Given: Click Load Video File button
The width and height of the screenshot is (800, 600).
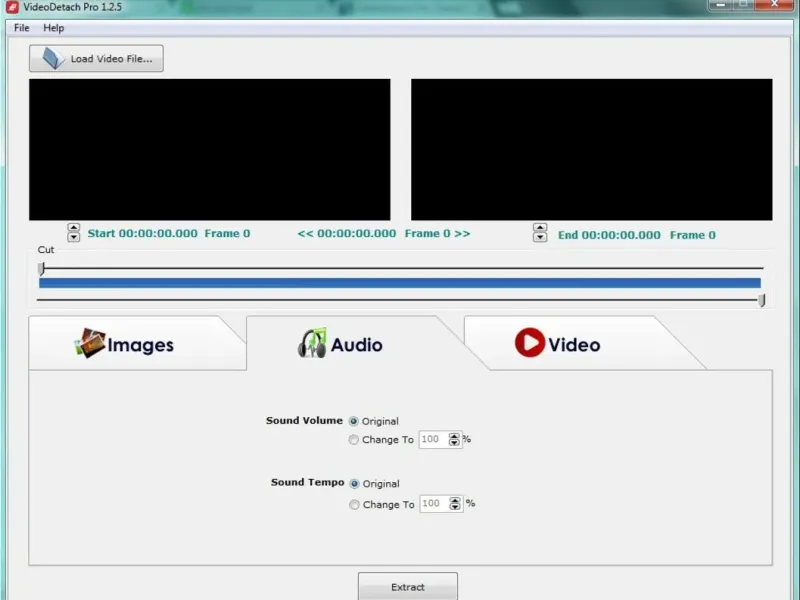Looking at the screenshot, I should 96,58.
